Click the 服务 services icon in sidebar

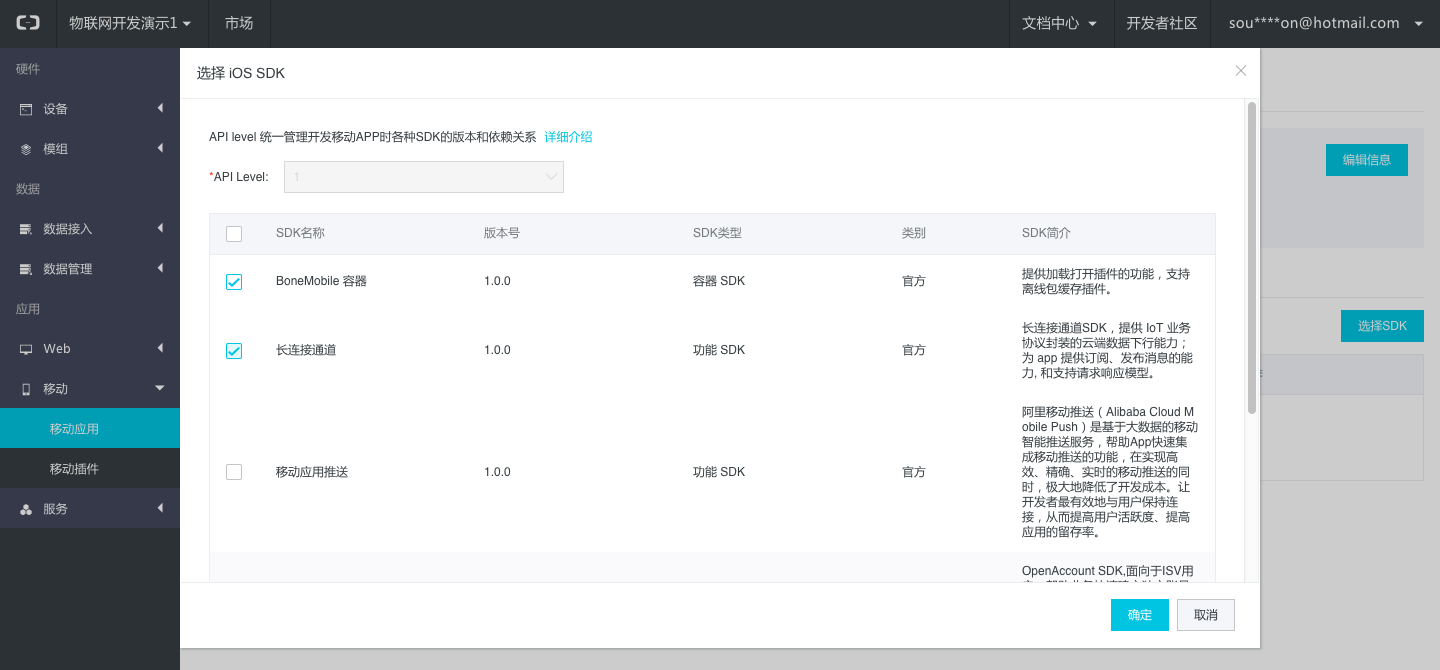coord(26,509)
